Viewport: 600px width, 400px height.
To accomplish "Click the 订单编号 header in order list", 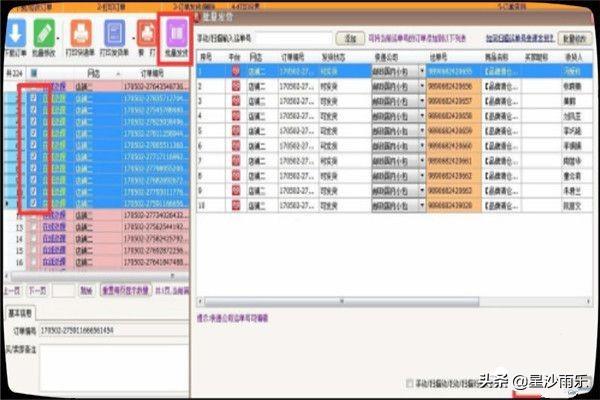I will click(153, 73).
